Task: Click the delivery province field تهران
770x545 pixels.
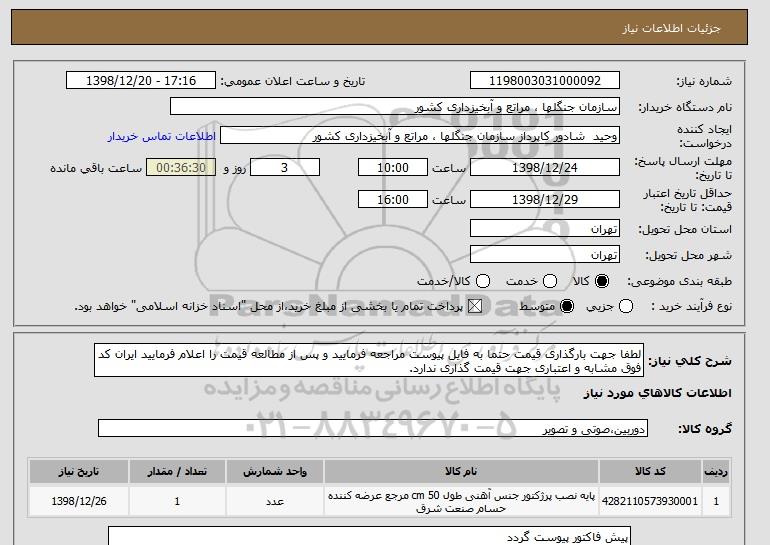Action: point(545,229)
